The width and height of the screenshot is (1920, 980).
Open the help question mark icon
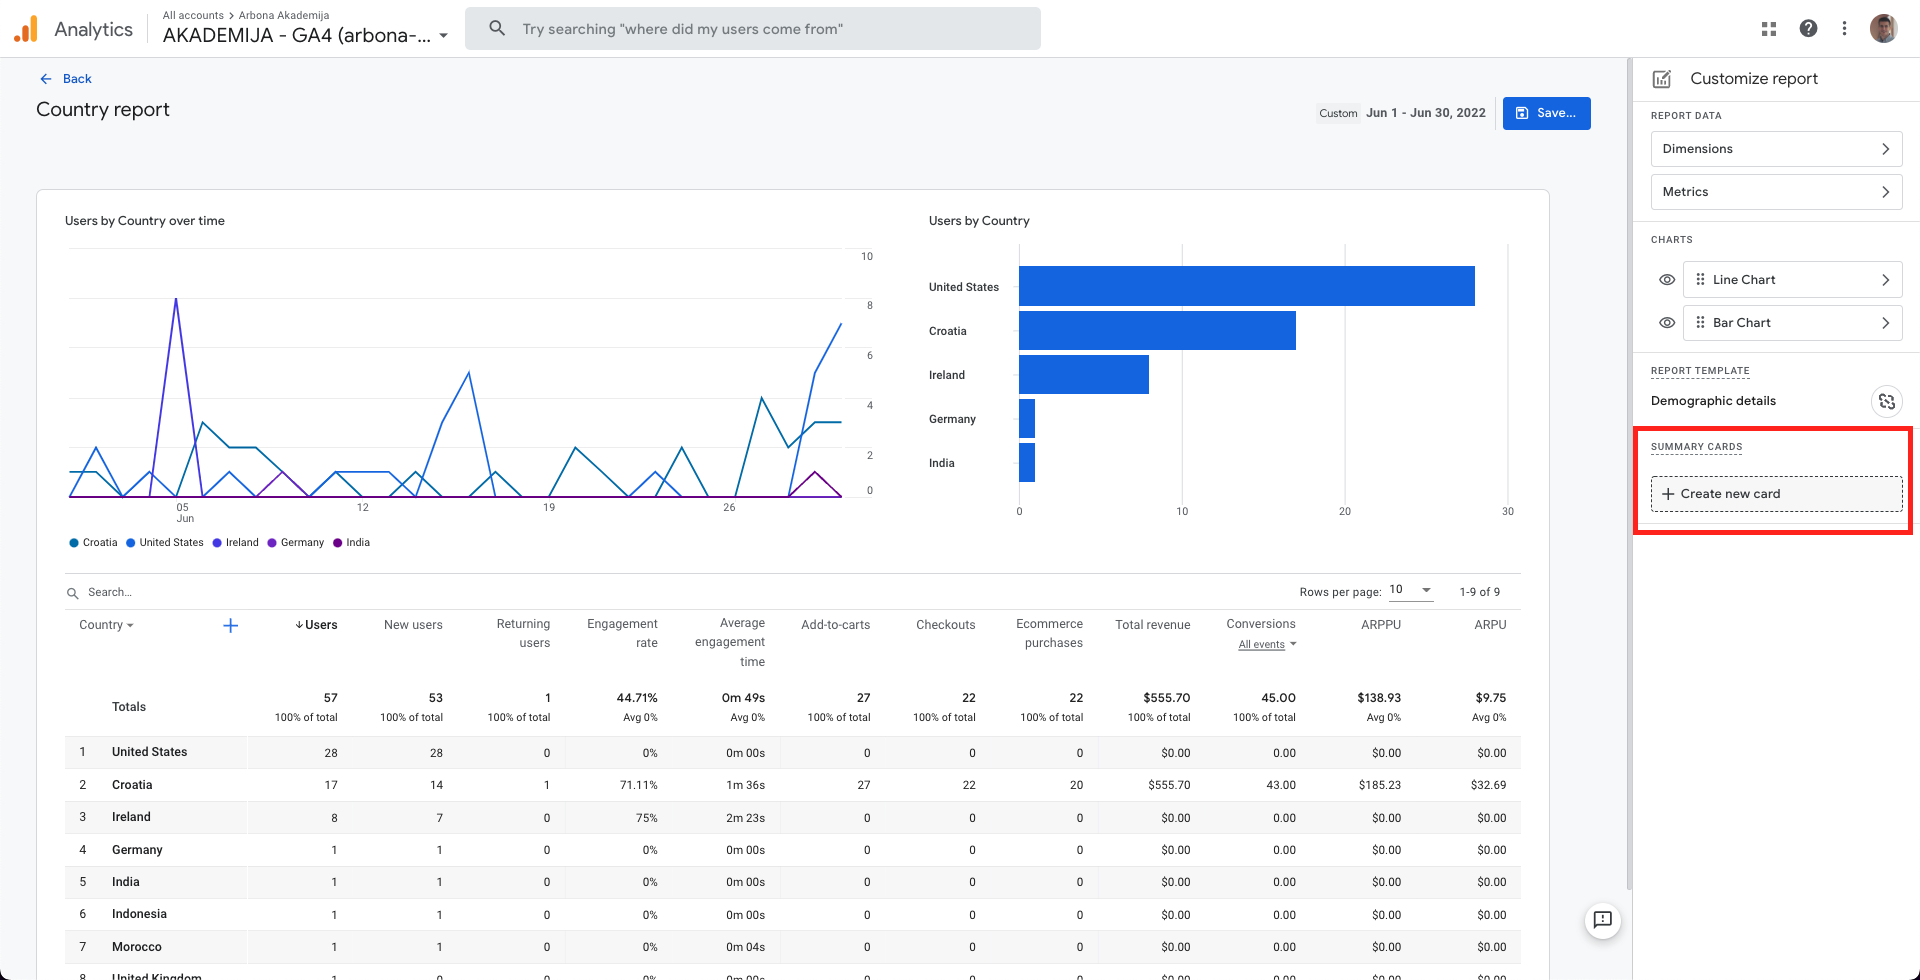[x=1808, y=29]
